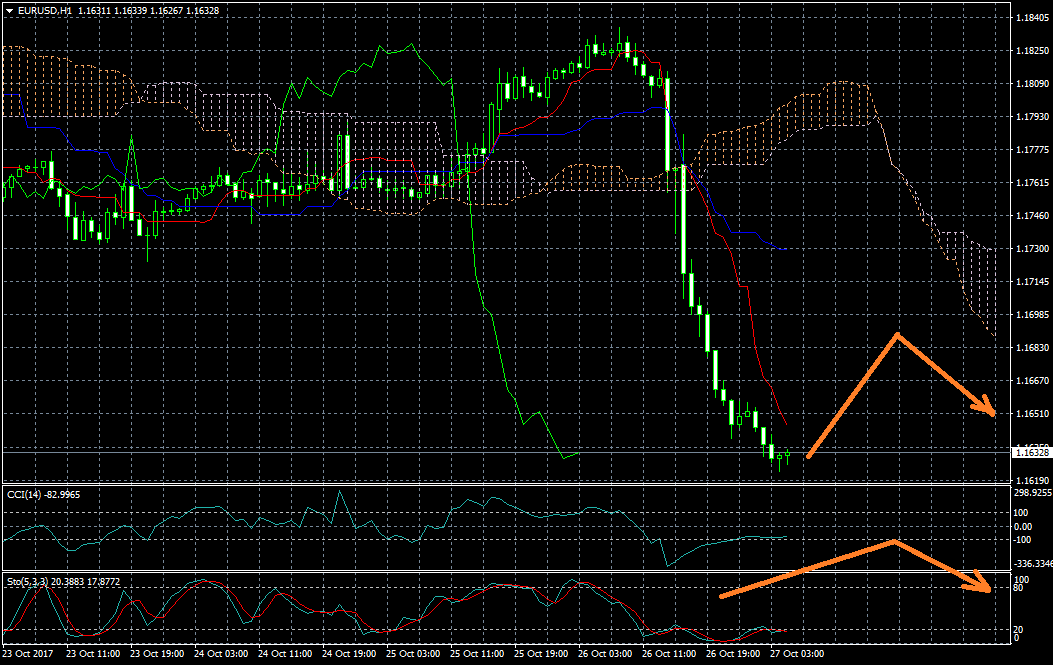Click the upper orange arrowhead on price chart
Image resolution: width=1053 pixels, height=665 pixels.
(989, 411)
